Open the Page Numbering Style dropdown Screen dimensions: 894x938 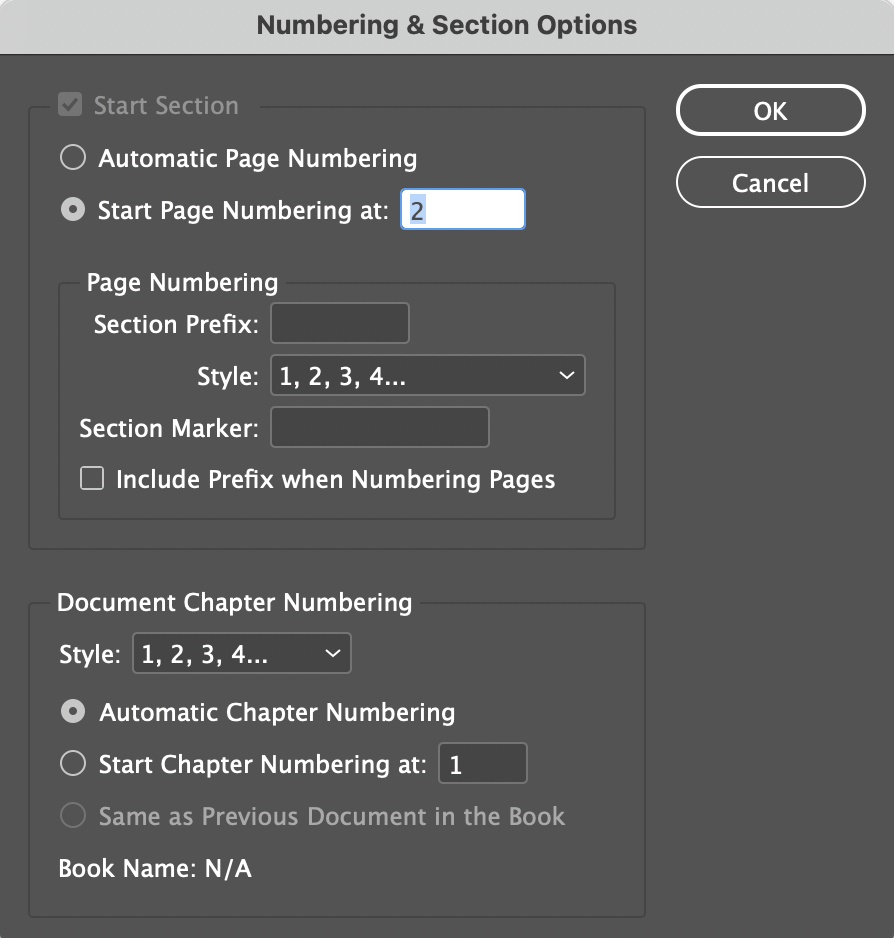click(427, 376)
